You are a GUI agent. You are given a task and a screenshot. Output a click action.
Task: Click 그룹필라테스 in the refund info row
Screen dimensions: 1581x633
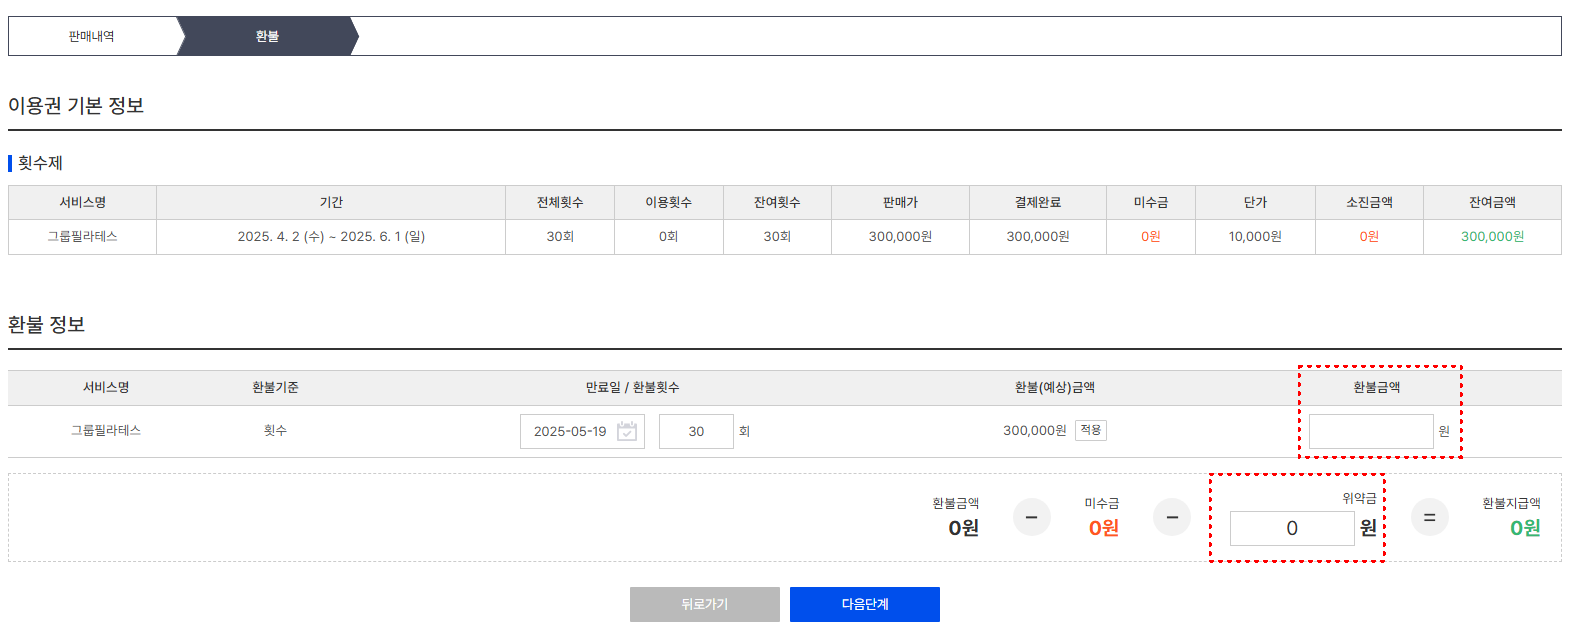click(x=106, y=430)
